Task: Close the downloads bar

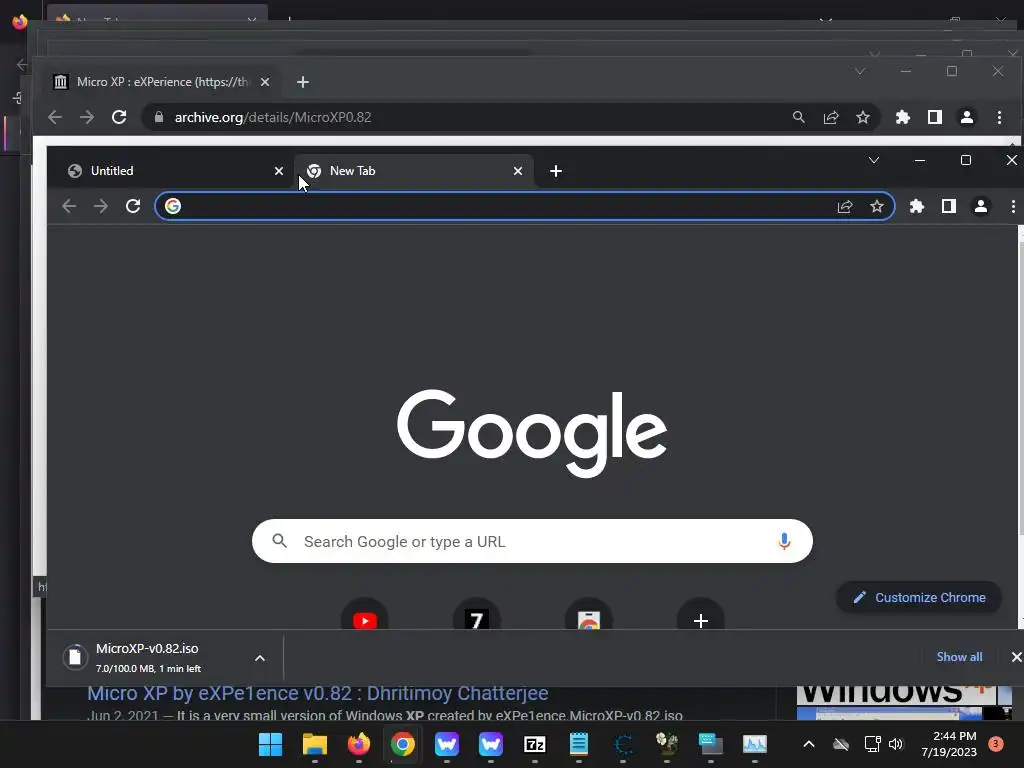Action: 1016,657
